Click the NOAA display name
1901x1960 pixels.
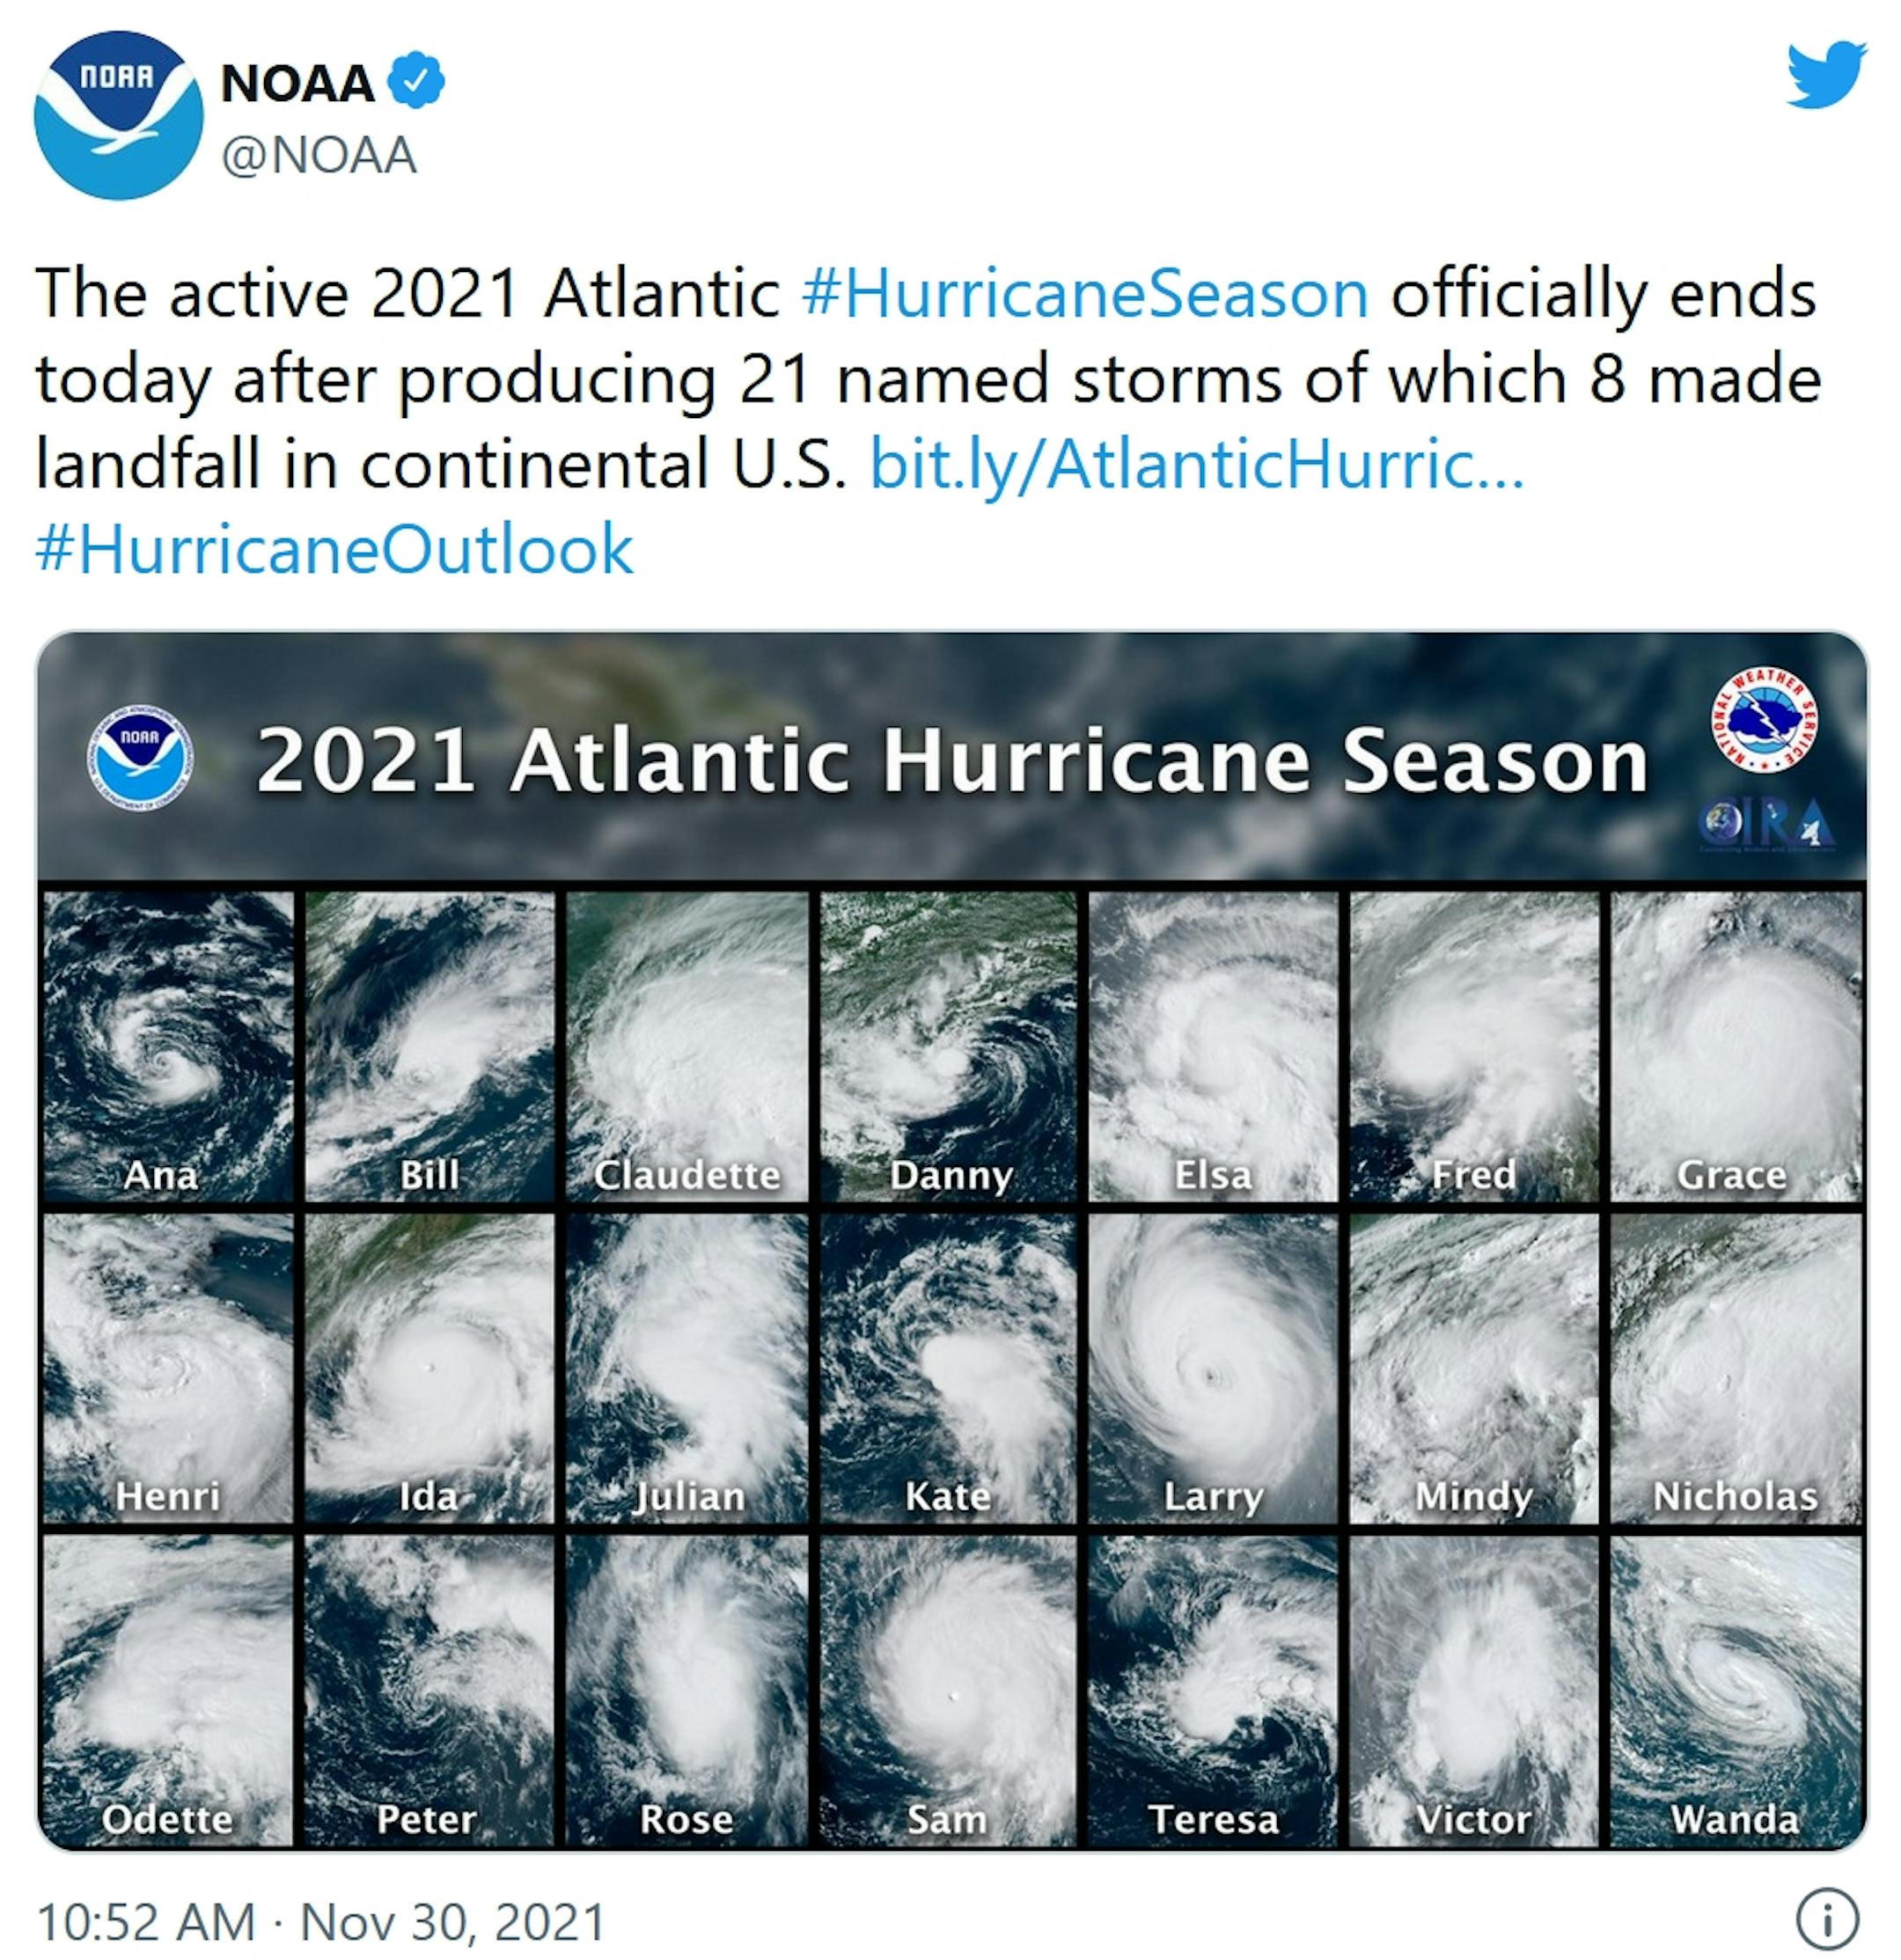tap(298, 82)
